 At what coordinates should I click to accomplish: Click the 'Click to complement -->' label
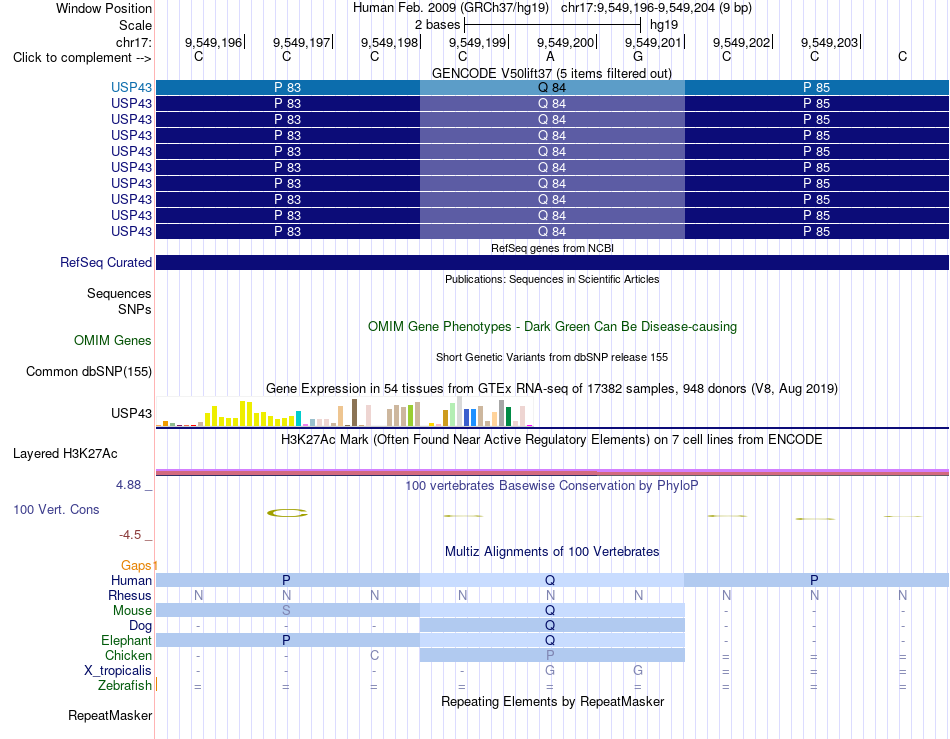tap(82, 58)
